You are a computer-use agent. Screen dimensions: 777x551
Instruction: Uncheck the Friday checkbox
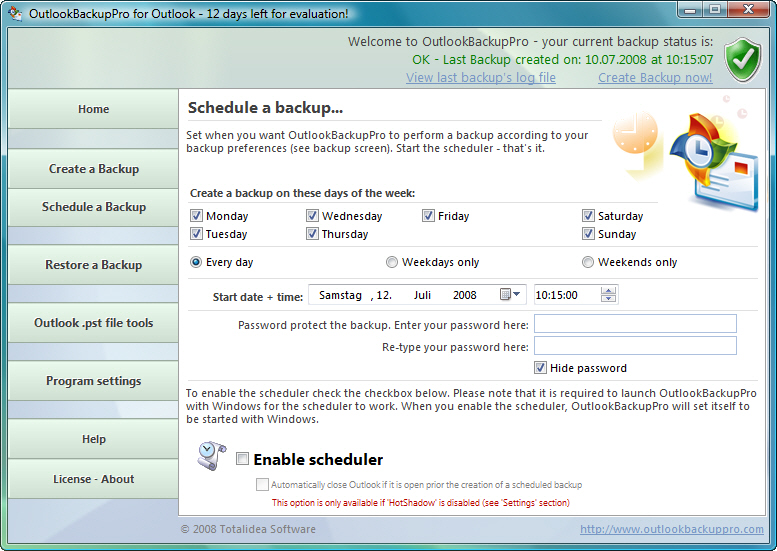coord(428,216)
